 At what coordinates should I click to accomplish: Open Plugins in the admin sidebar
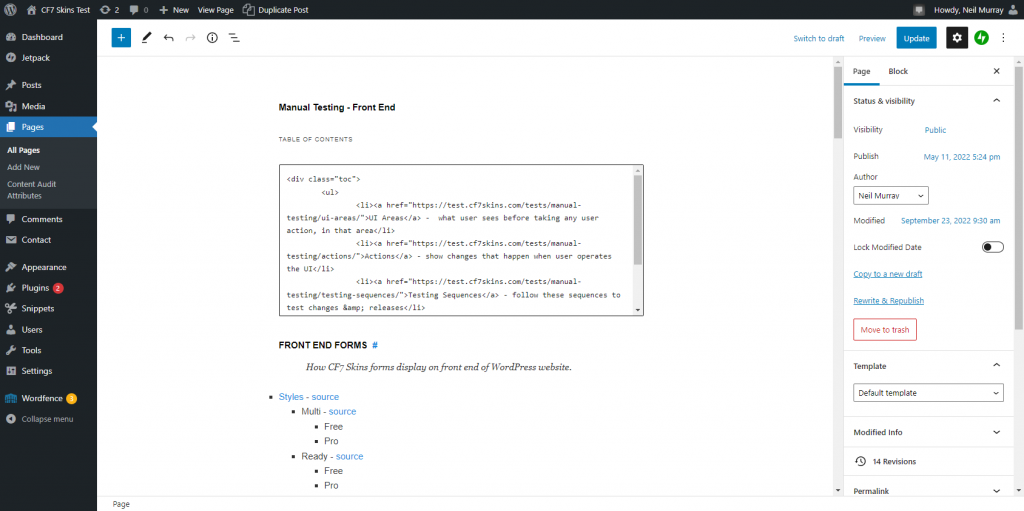pos(36,288)
